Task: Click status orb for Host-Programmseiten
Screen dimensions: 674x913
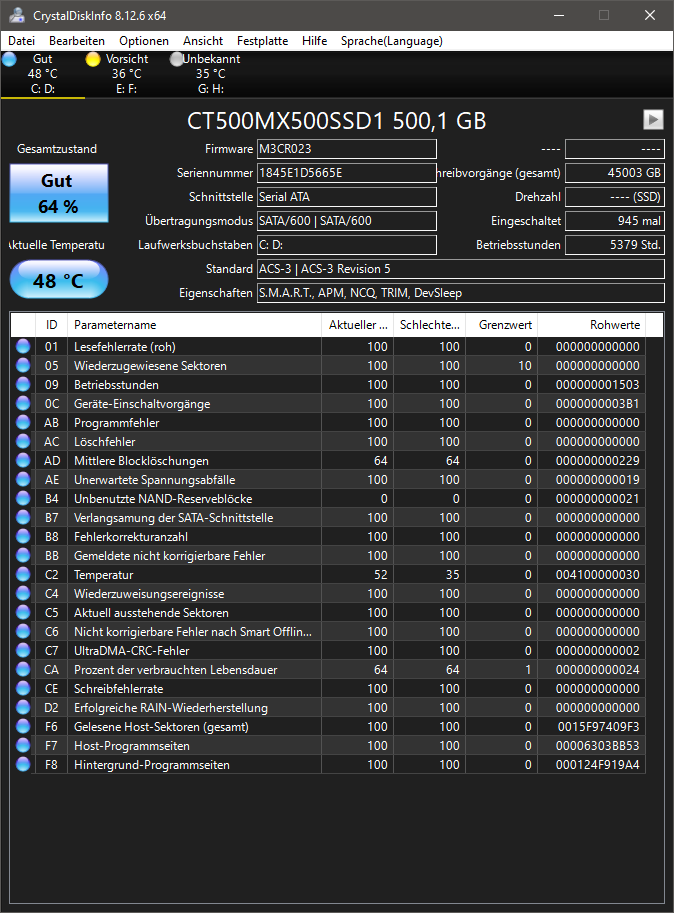Action: [23, 745]
